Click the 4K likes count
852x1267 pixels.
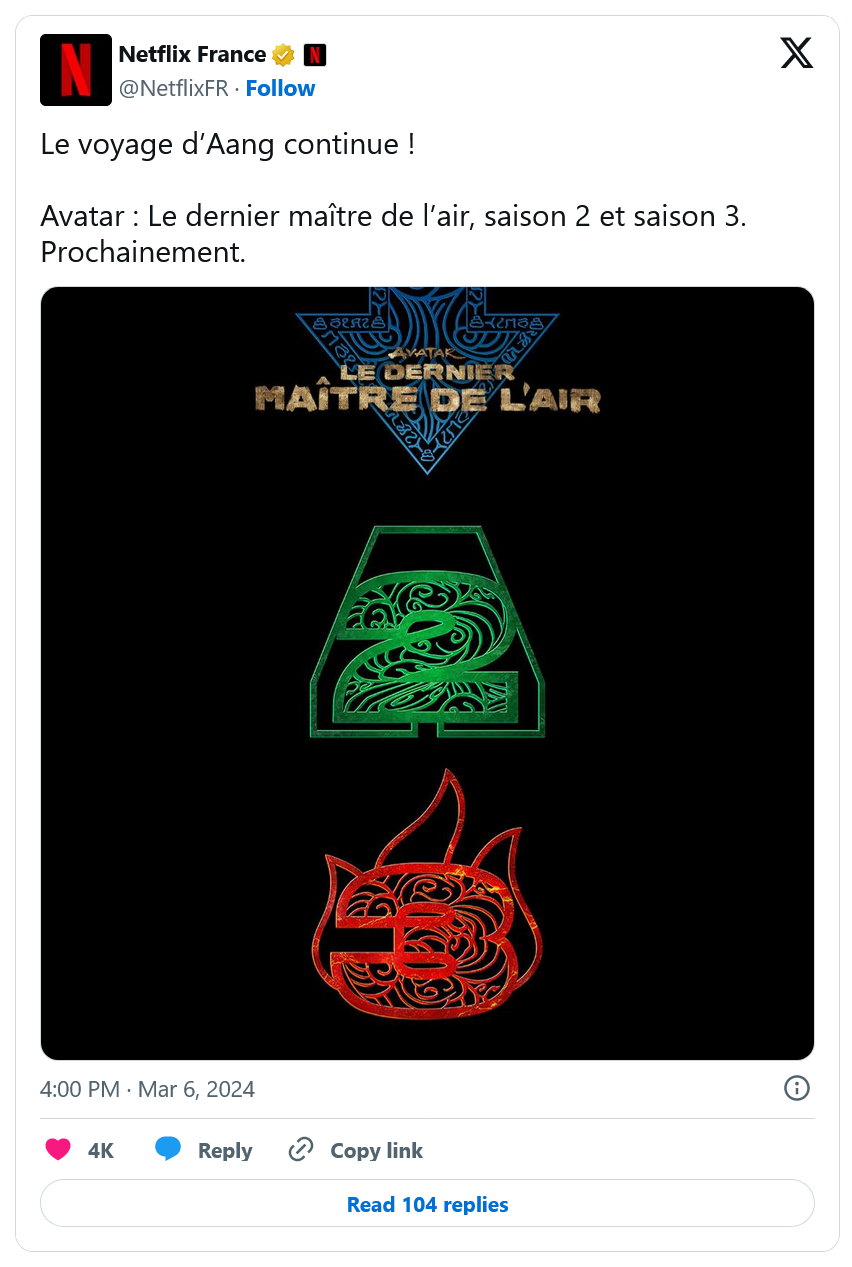[101, 1151]
